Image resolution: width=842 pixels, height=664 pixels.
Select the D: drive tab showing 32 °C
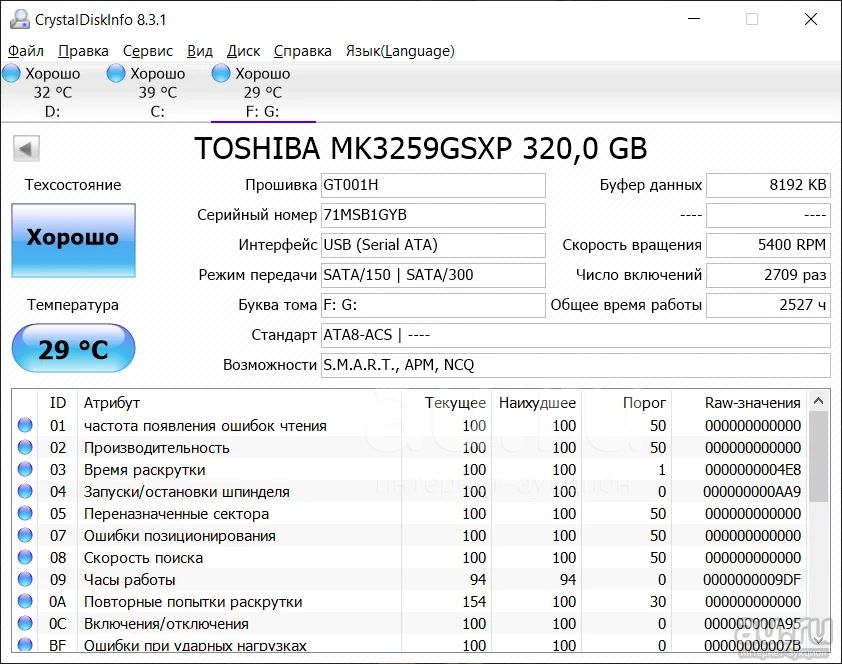click(53, 92)
